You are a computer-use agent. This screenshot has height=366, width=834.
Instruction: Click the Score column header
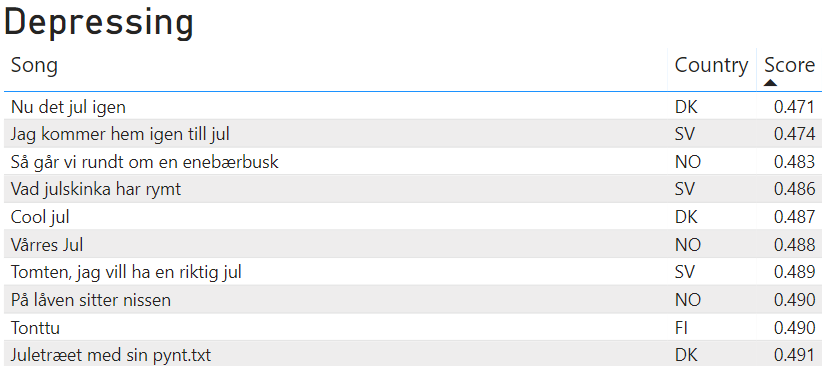coord(789,65)
